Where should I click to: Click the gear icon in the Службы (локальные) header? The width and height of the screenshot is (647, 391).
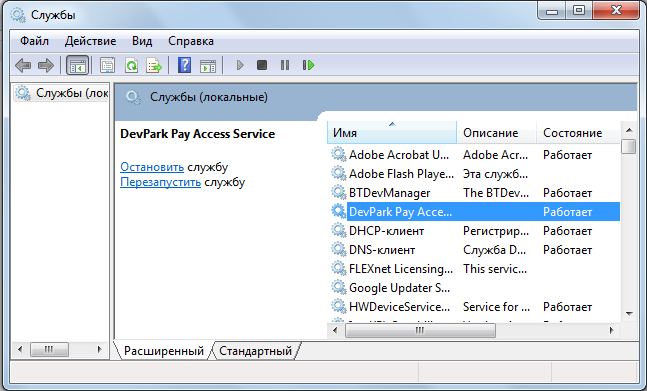click(133, 97)
